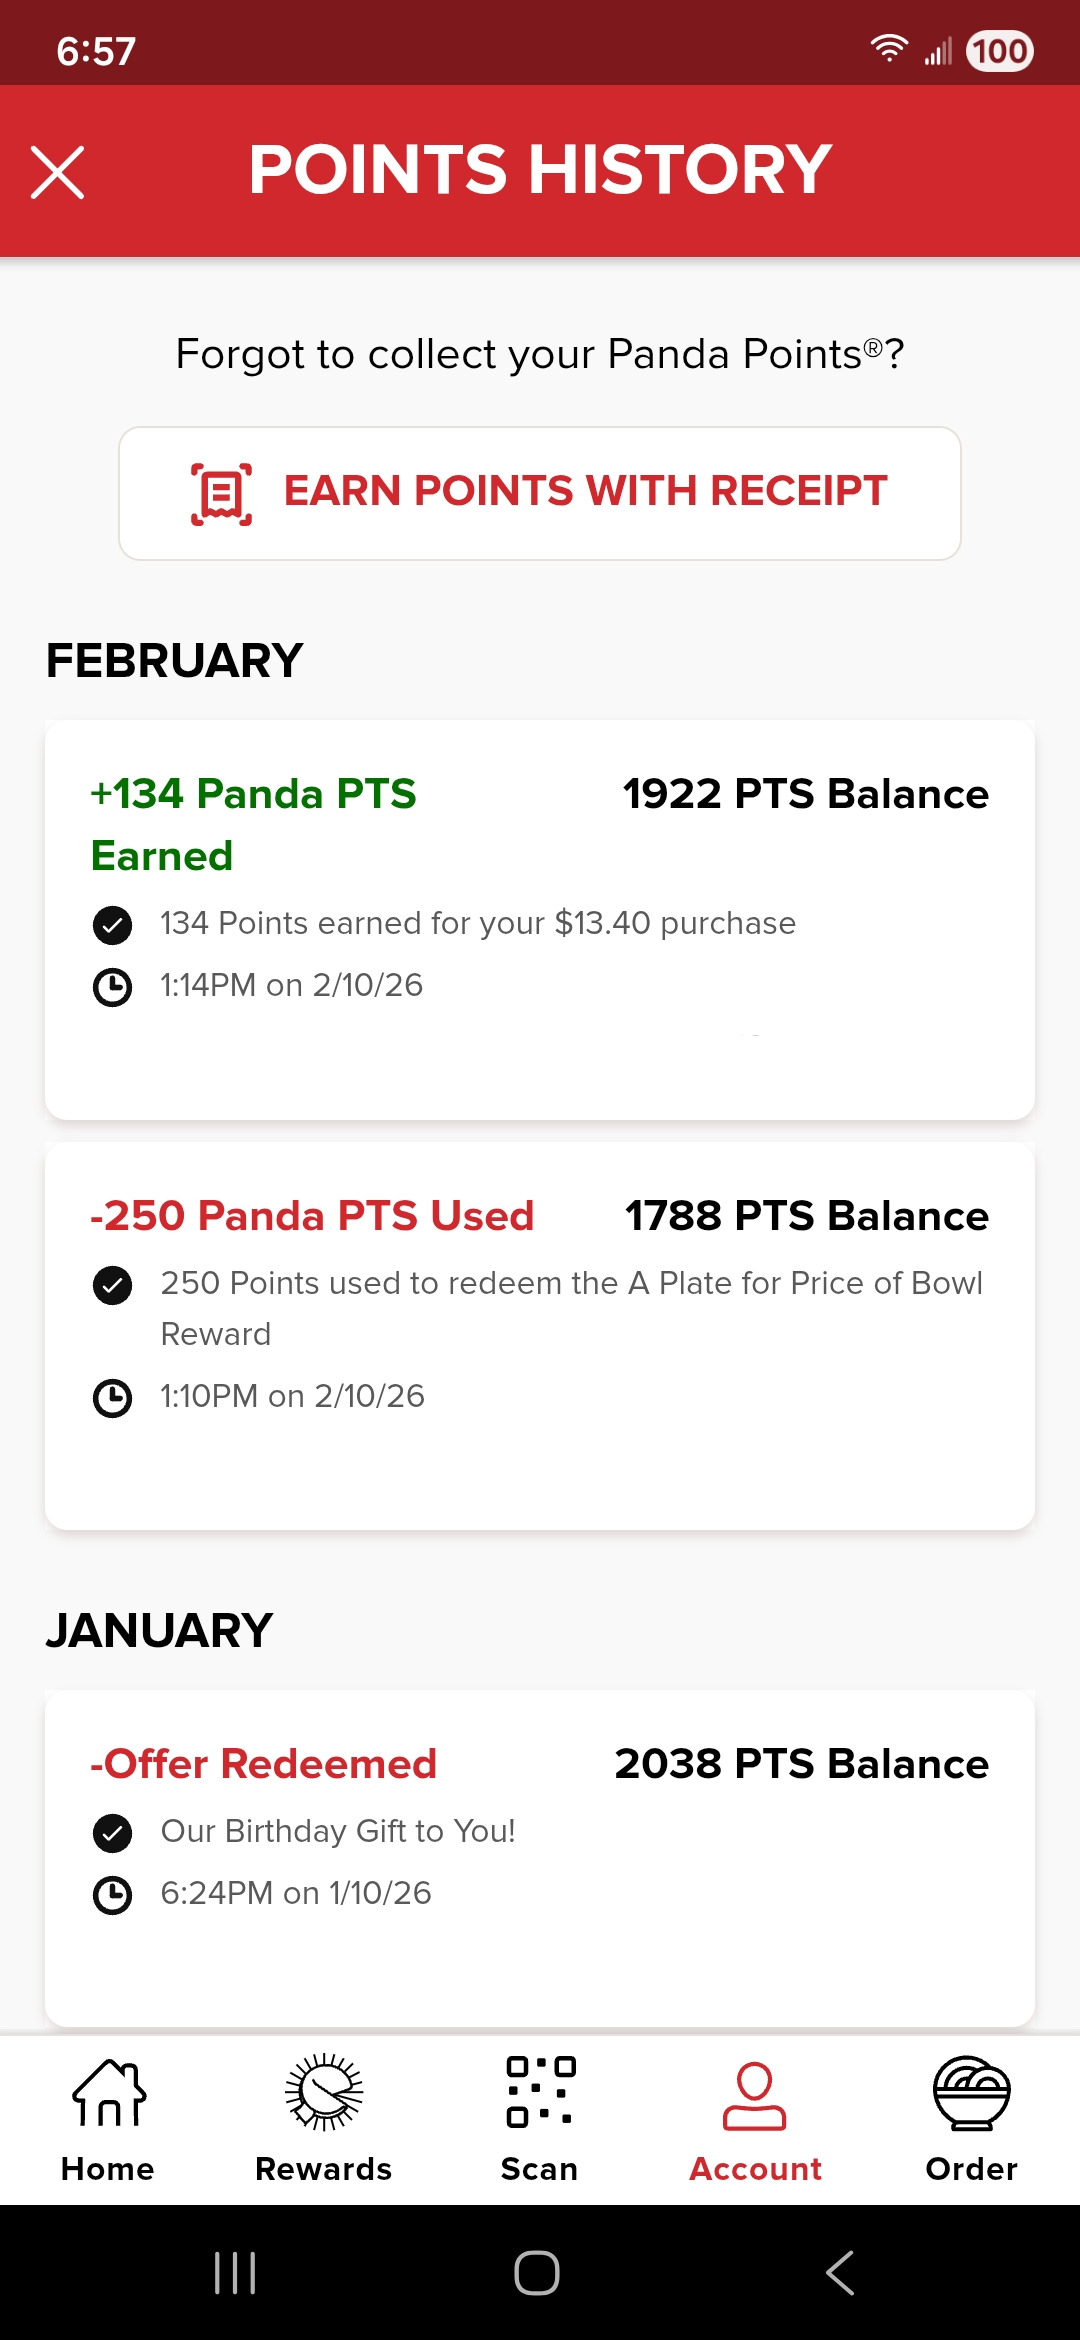This screenshot has height=2340, width=1080.
Task: Tap clock icon next to 1:10PM
Action: (x=112, y=1398)
